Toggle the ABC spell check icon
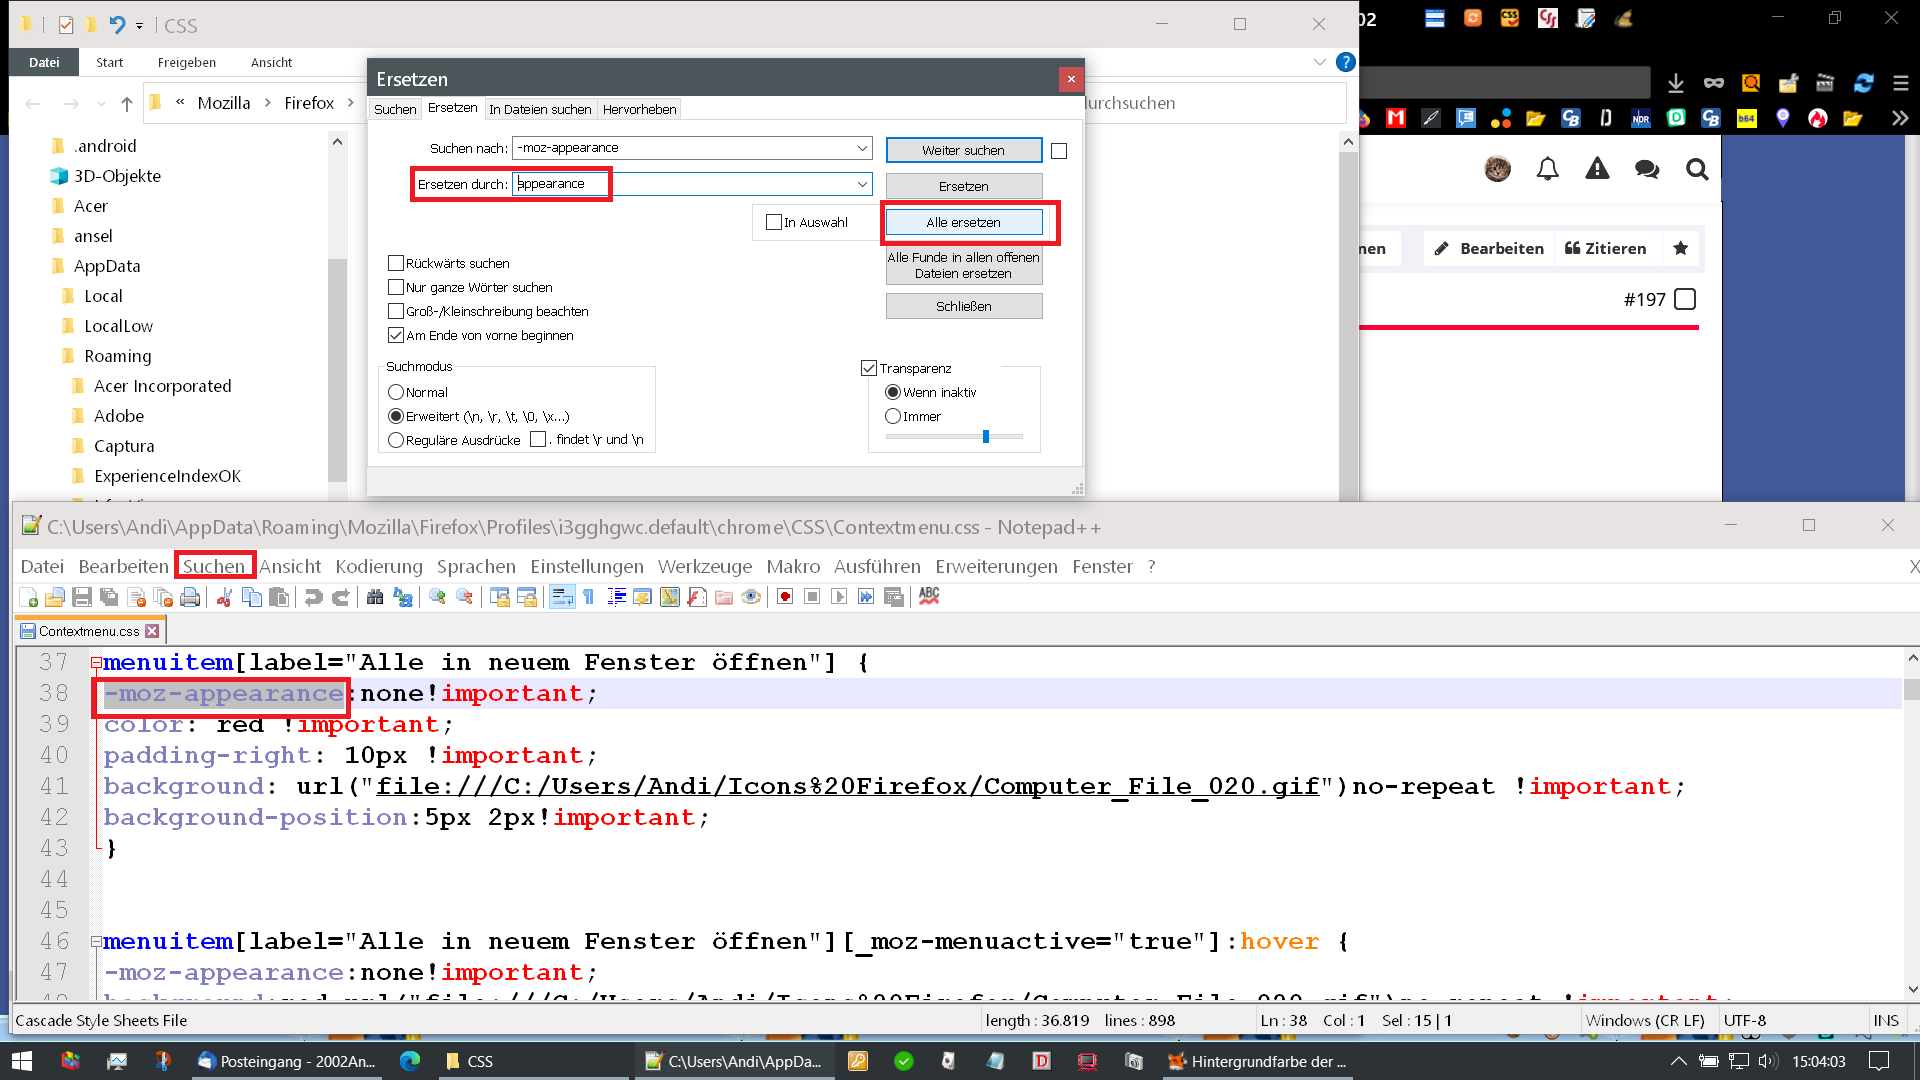Screen dimensions: 1920x1080 (x=929, y=597)
